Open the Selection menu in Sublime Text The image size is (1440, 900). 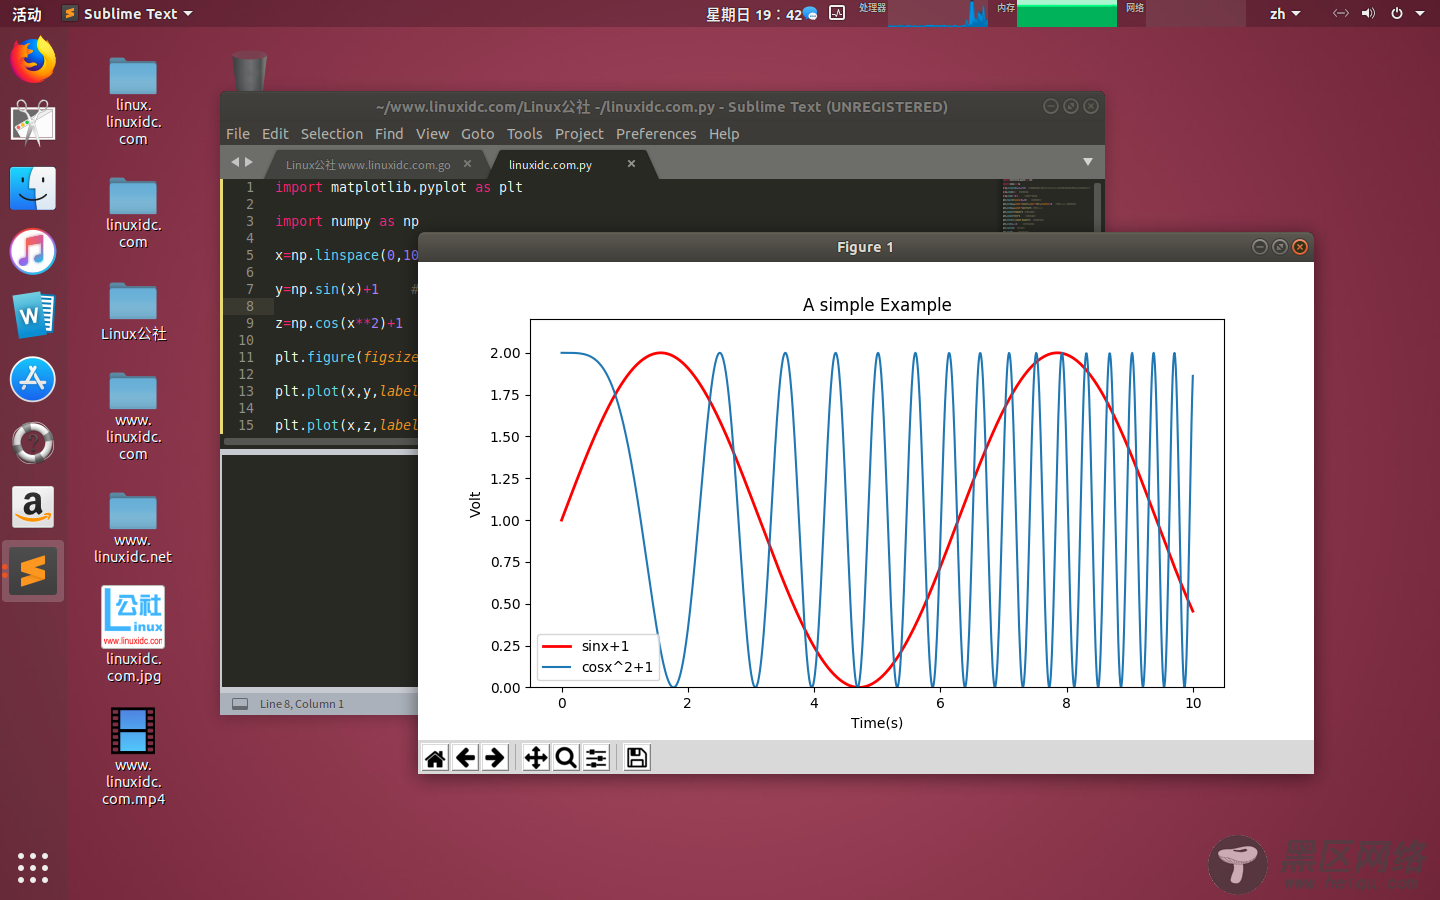click(x=332, y=134)
